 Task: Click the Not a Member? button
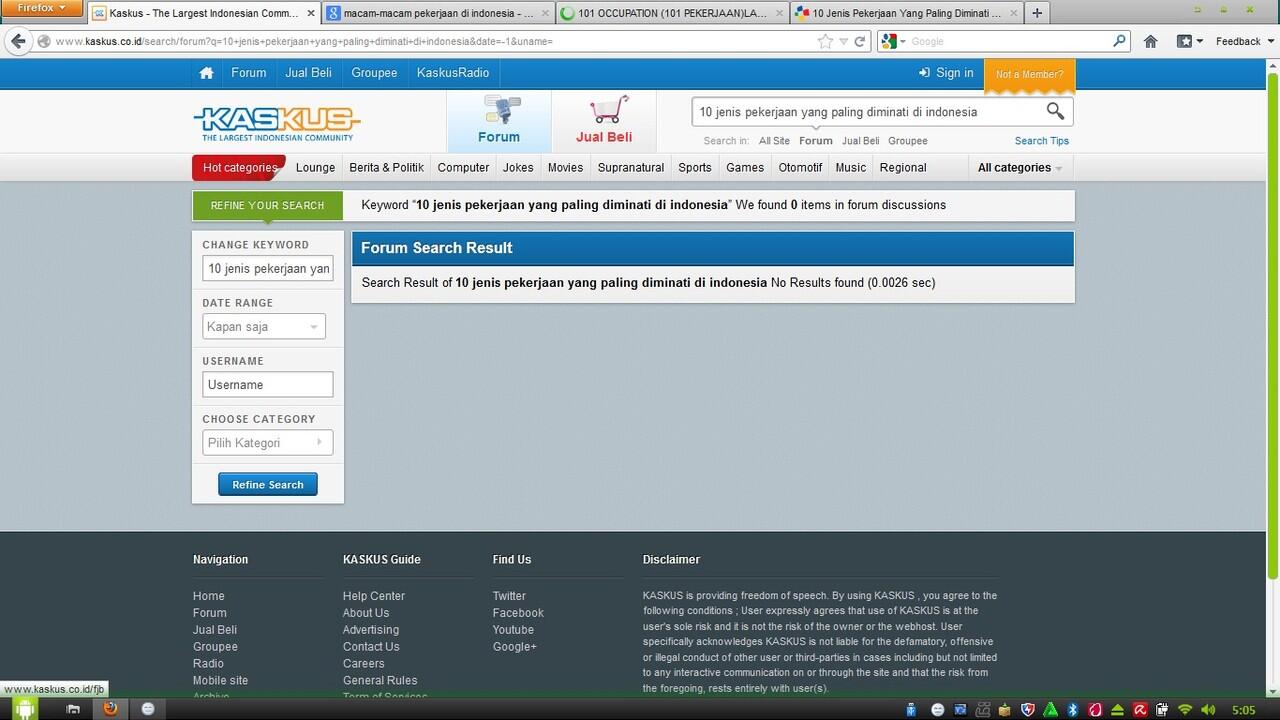click(1030, 74)
